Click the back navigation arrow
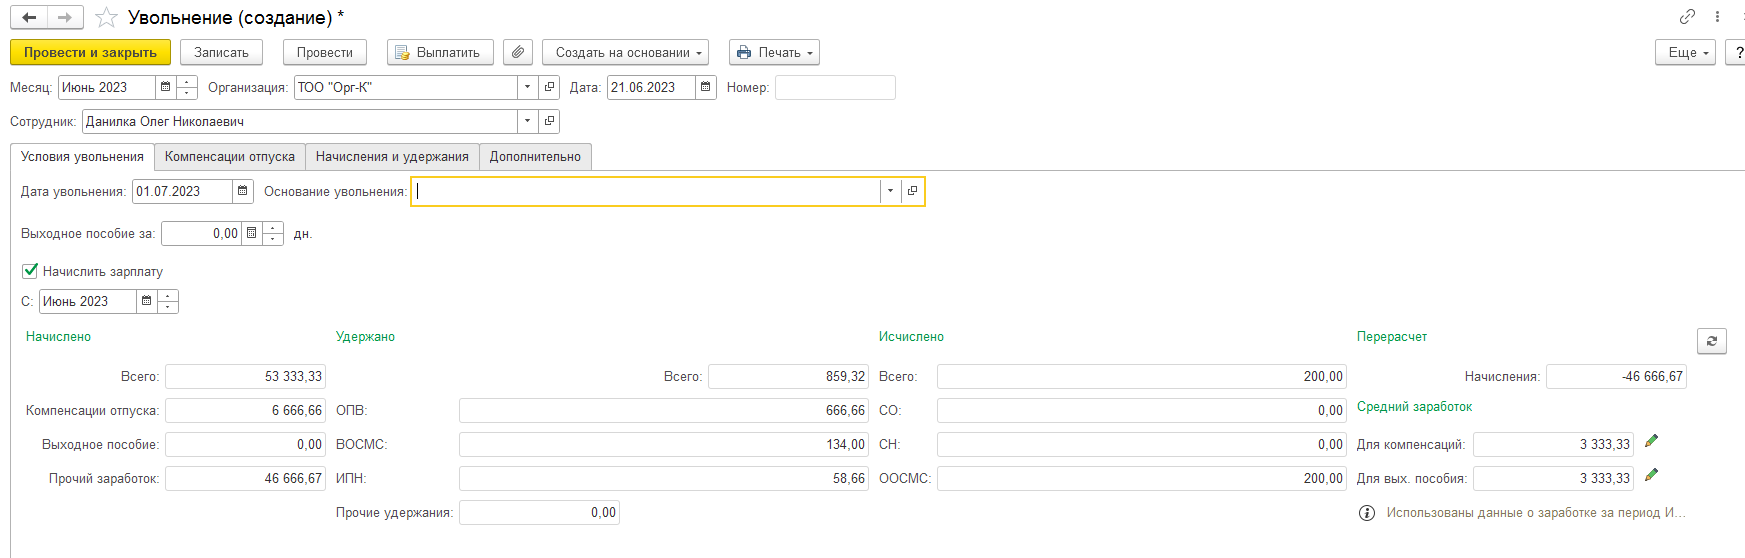The image size is (1745, 558). (29, 18)
